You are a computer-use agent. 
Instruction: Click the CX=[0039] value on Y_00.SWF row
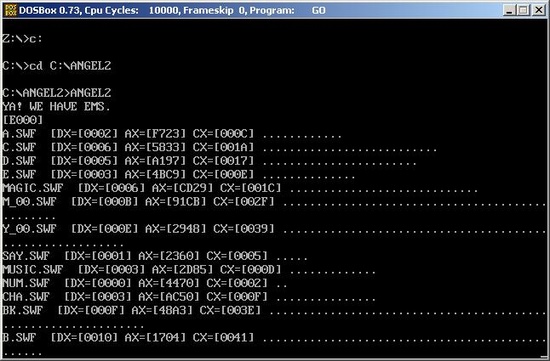pos(244,229)
